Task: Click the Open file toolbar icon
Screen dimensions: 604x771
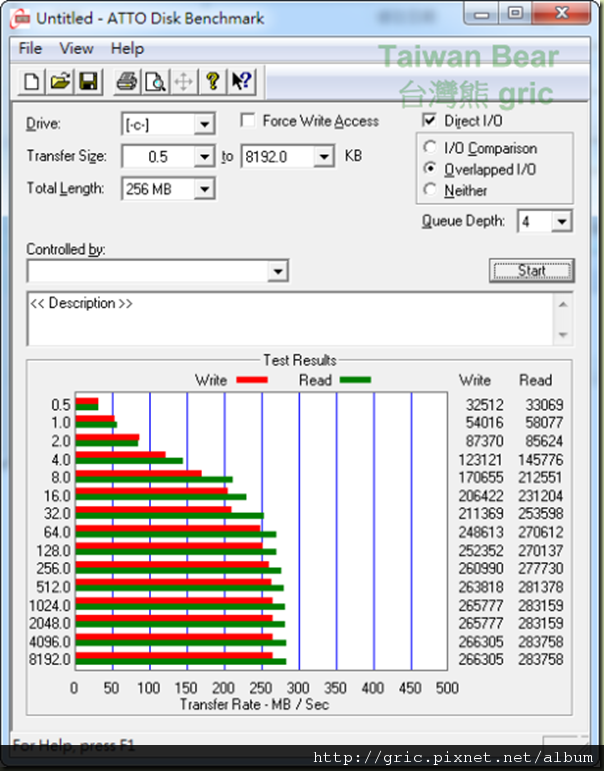Action: [60, 81]
